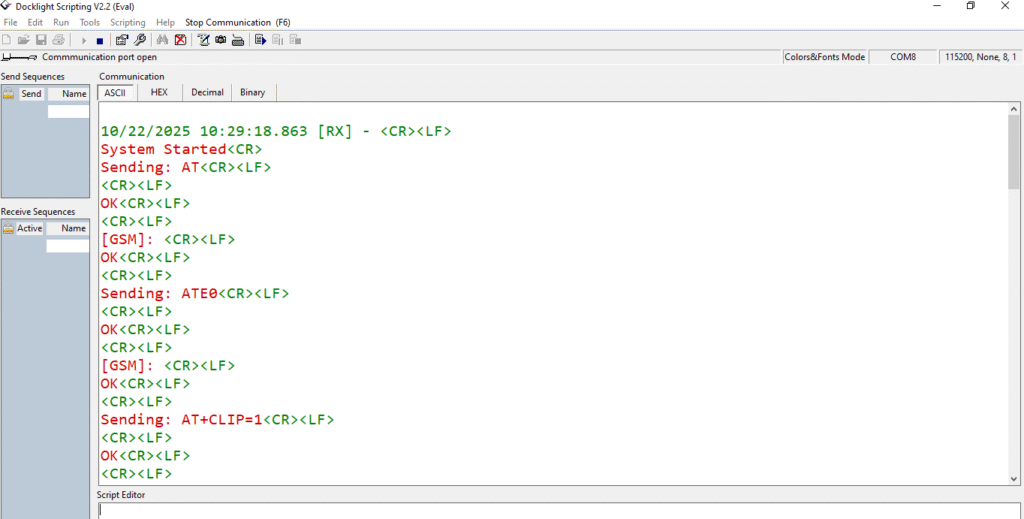Open the Keyboard Console icon
This screenshot has width=1024, height=519.
[238, 40]
